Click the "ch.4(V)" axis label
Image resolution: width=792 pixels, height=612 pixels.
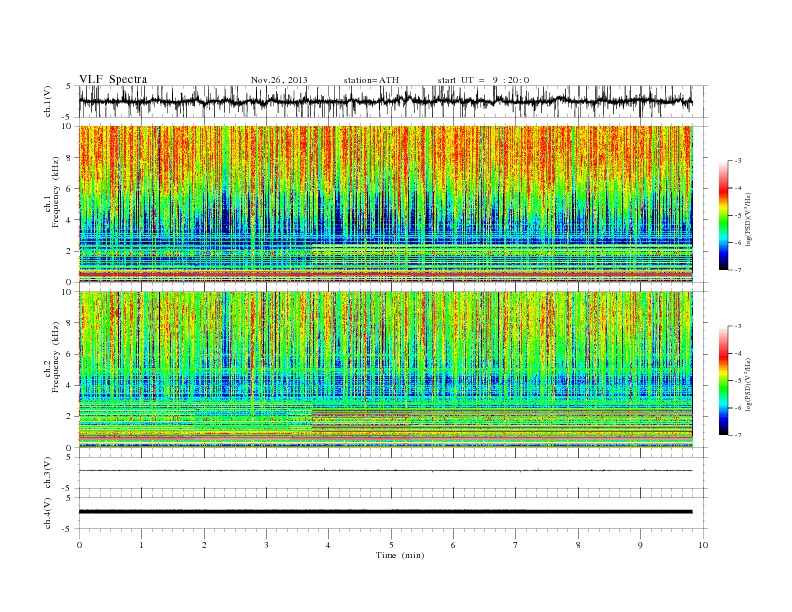[x=48, y=513]
